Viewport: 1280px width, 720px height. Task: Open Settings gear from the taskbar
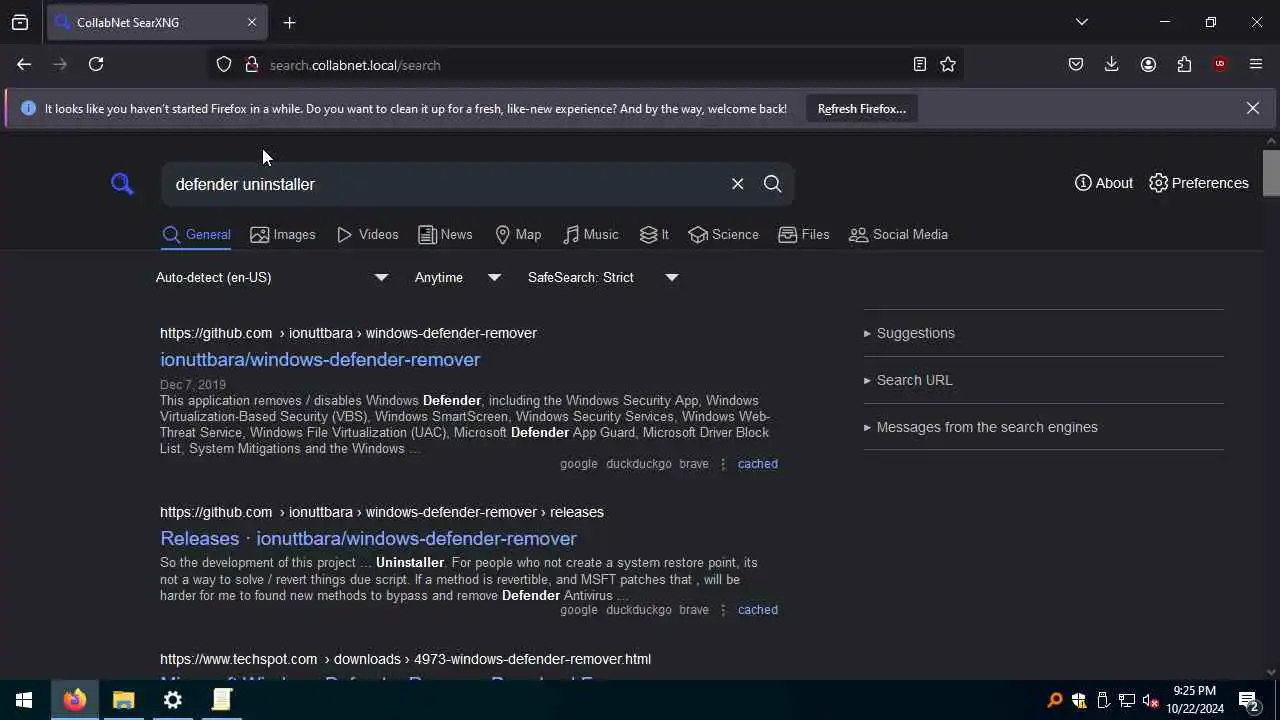coord(173,700)
